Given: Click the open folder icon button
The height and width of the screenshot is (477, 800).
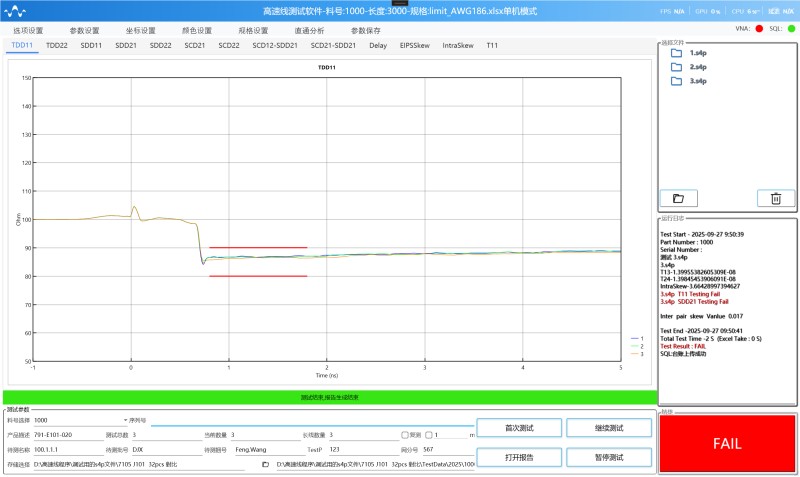Looking at the screenshot, I should coord(685,198).
